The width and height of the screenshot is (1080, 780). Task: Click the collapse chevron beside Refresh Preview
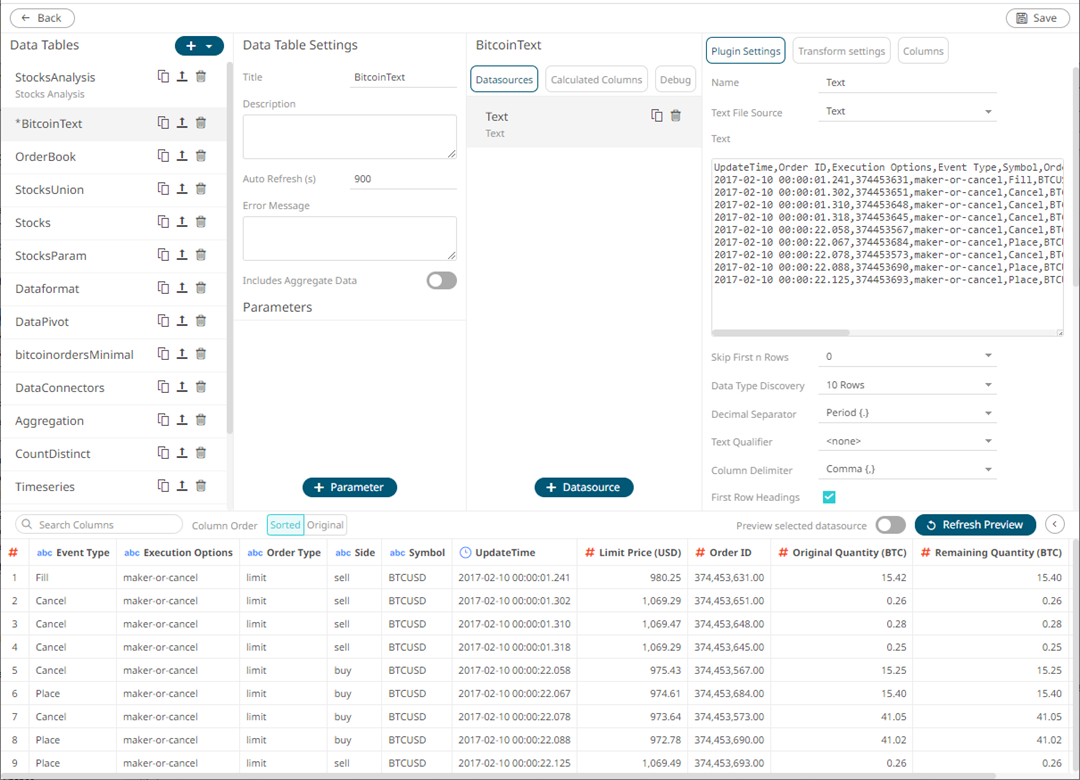click(1055, 524)
